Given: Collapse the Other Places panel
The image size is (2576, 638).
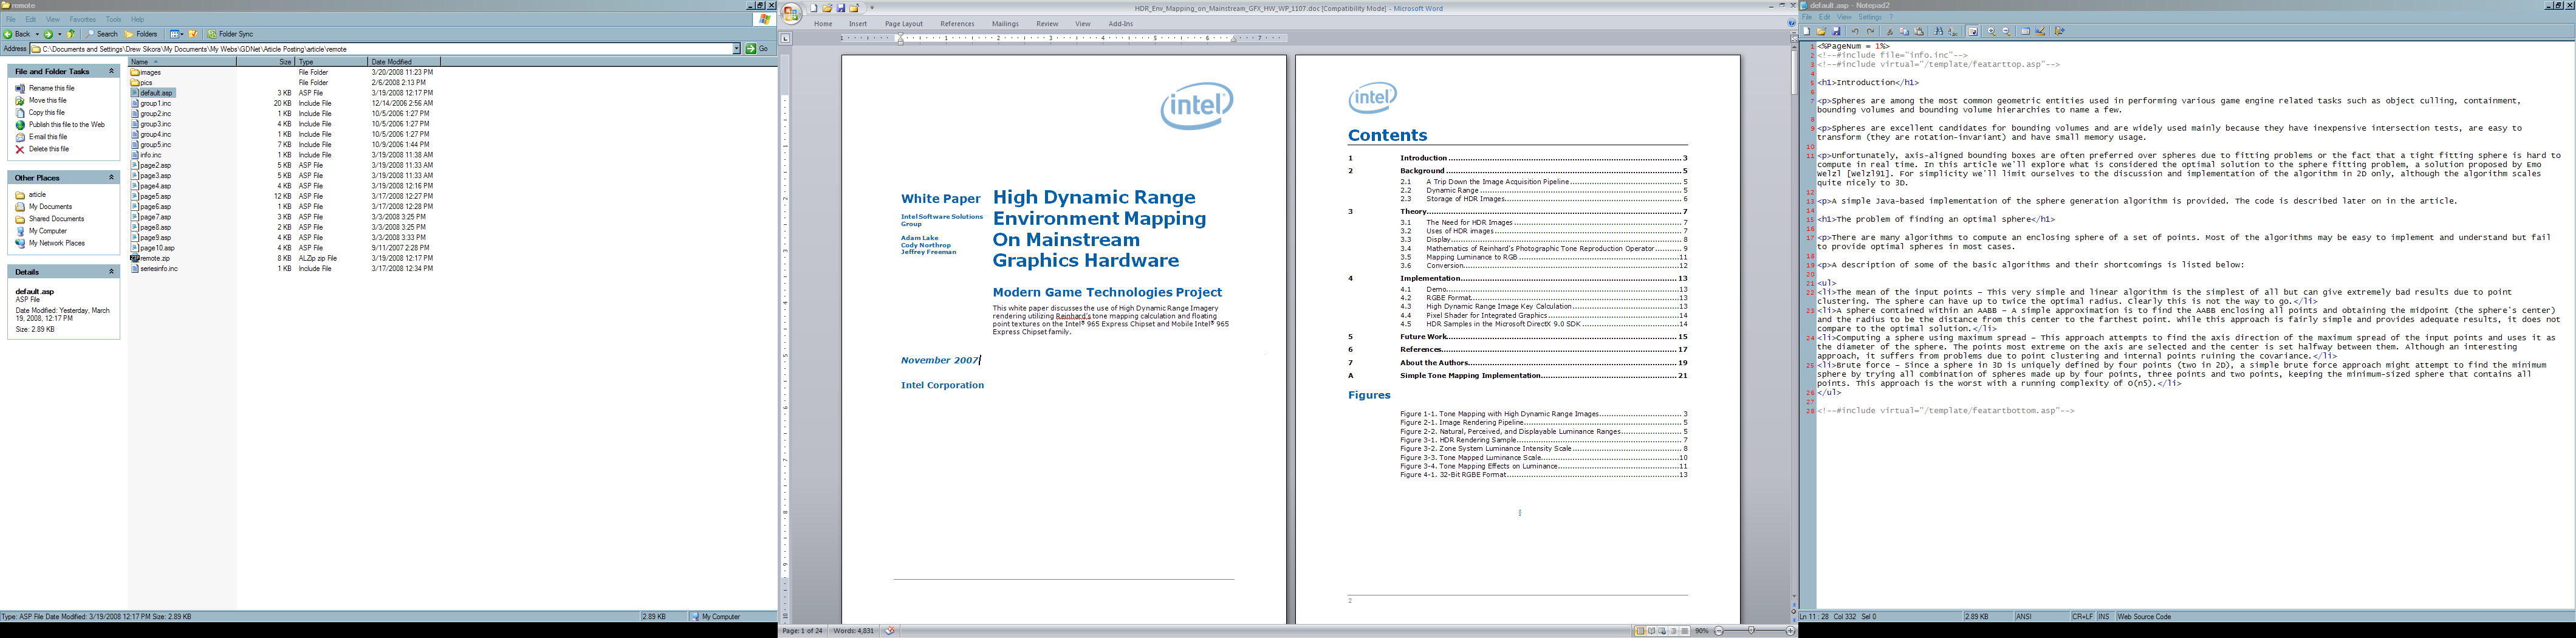Looking at the screenshot, I should 111,177.
